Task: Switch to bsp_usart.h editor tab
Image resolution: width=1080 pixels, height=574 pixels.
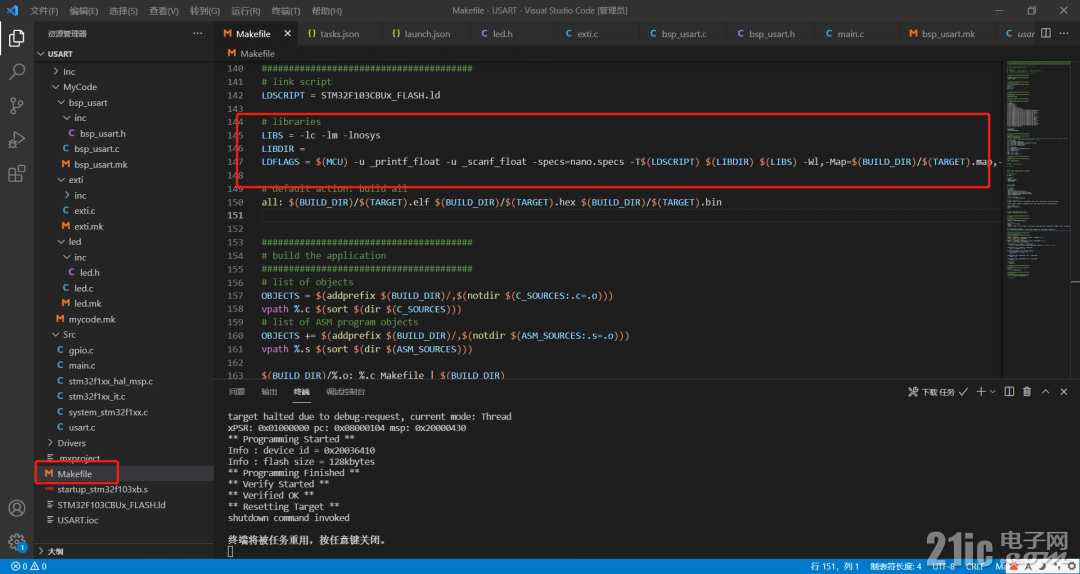Action: [x=771, y=33]
